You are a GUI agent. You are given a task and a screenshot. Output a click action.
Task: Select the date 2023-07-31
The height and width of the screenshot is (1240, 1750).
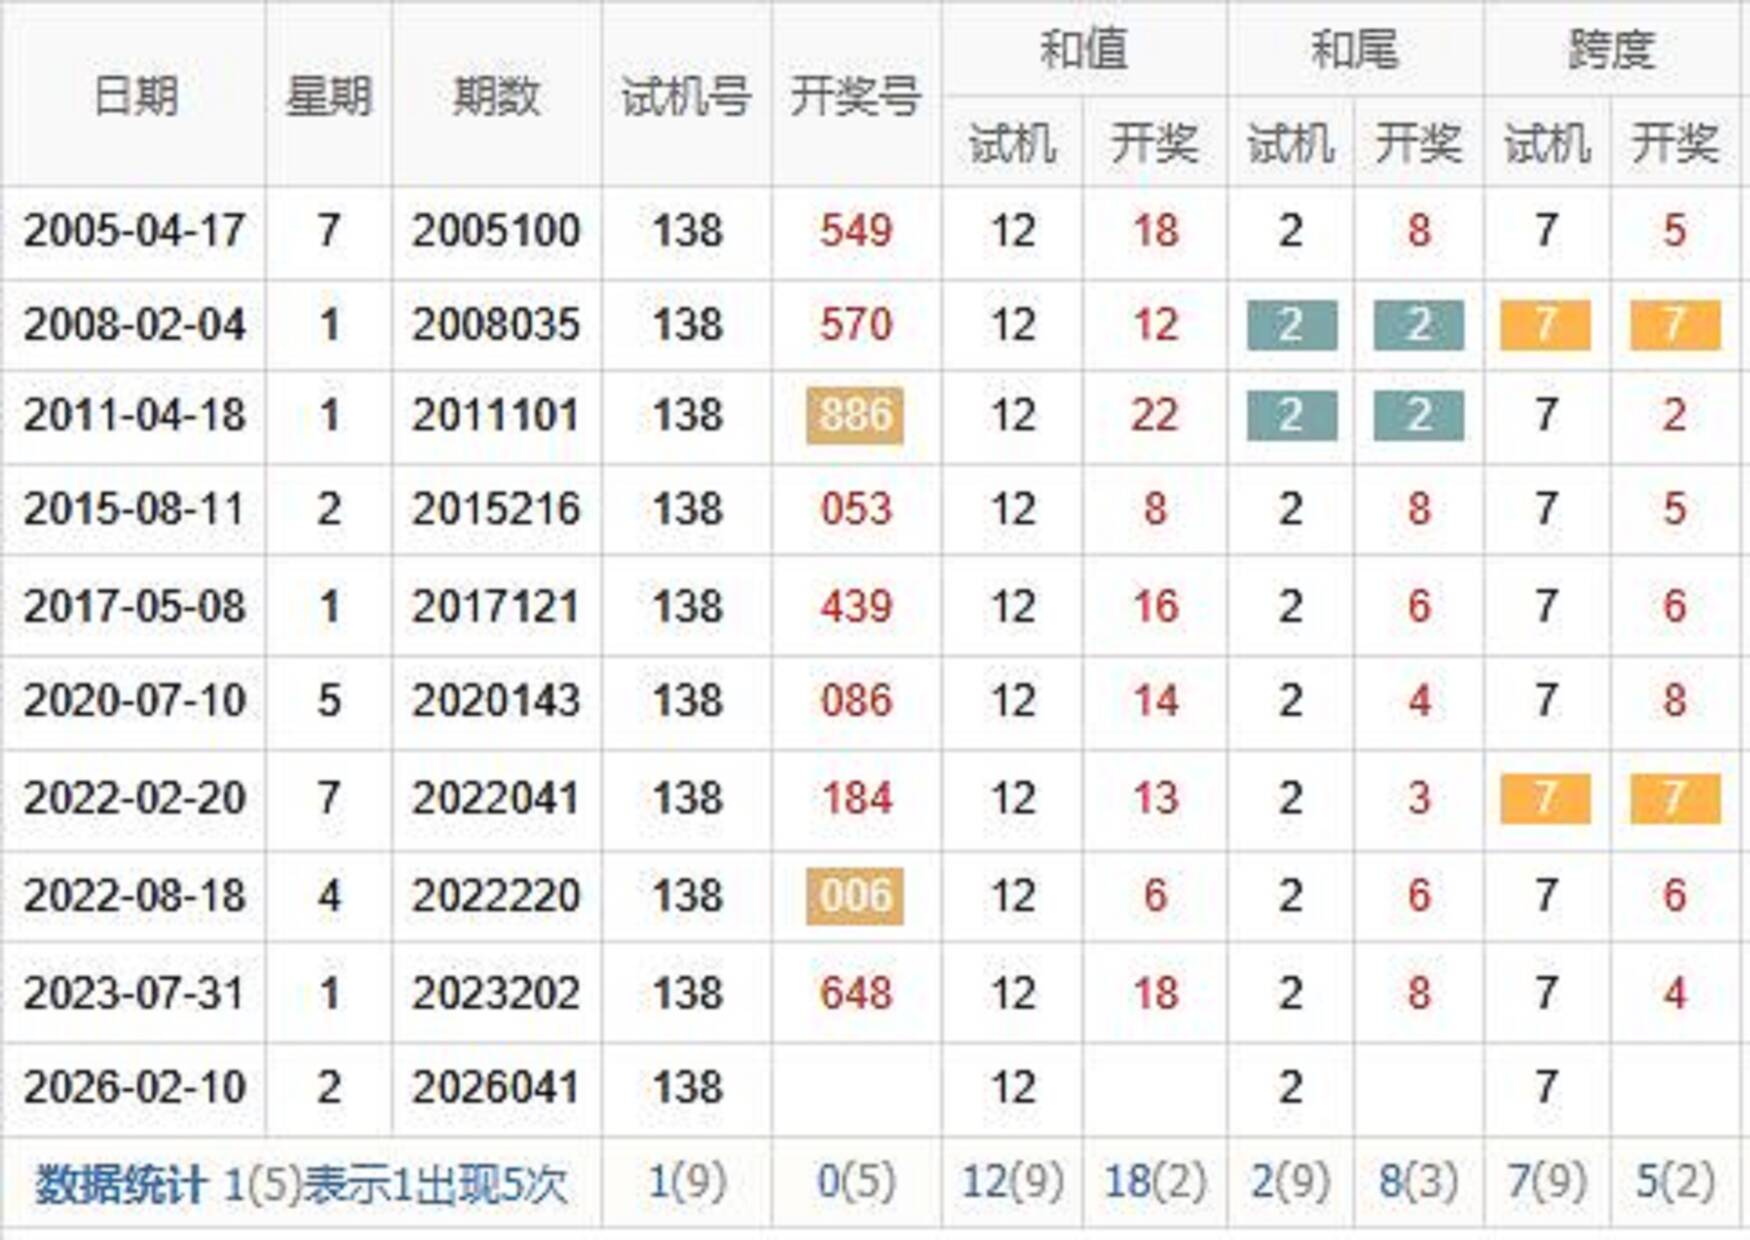pos(134,993)
